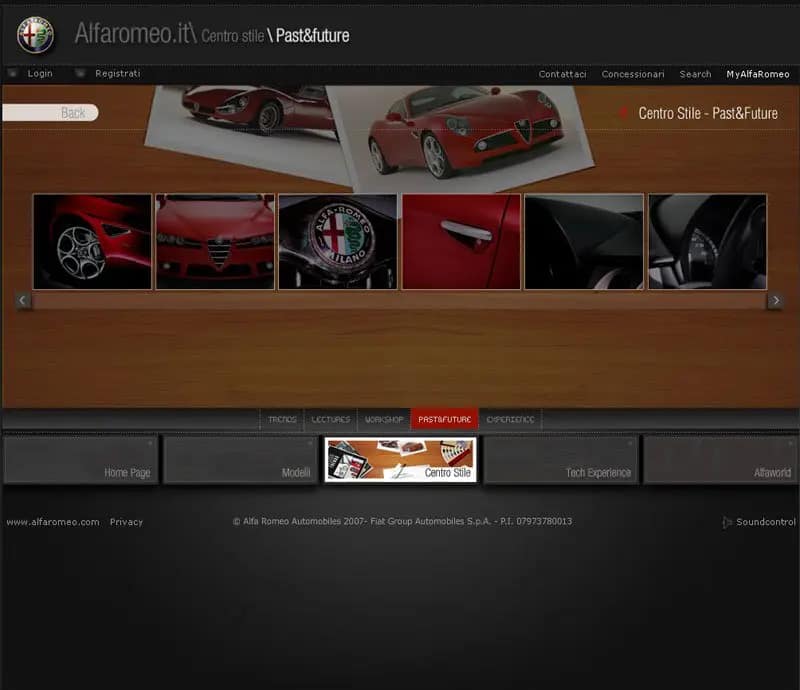Open the Contattaci link
Image resolution: width=800 pixels, height=690 pixels.
pyautogui.click(x=562, y=74)
